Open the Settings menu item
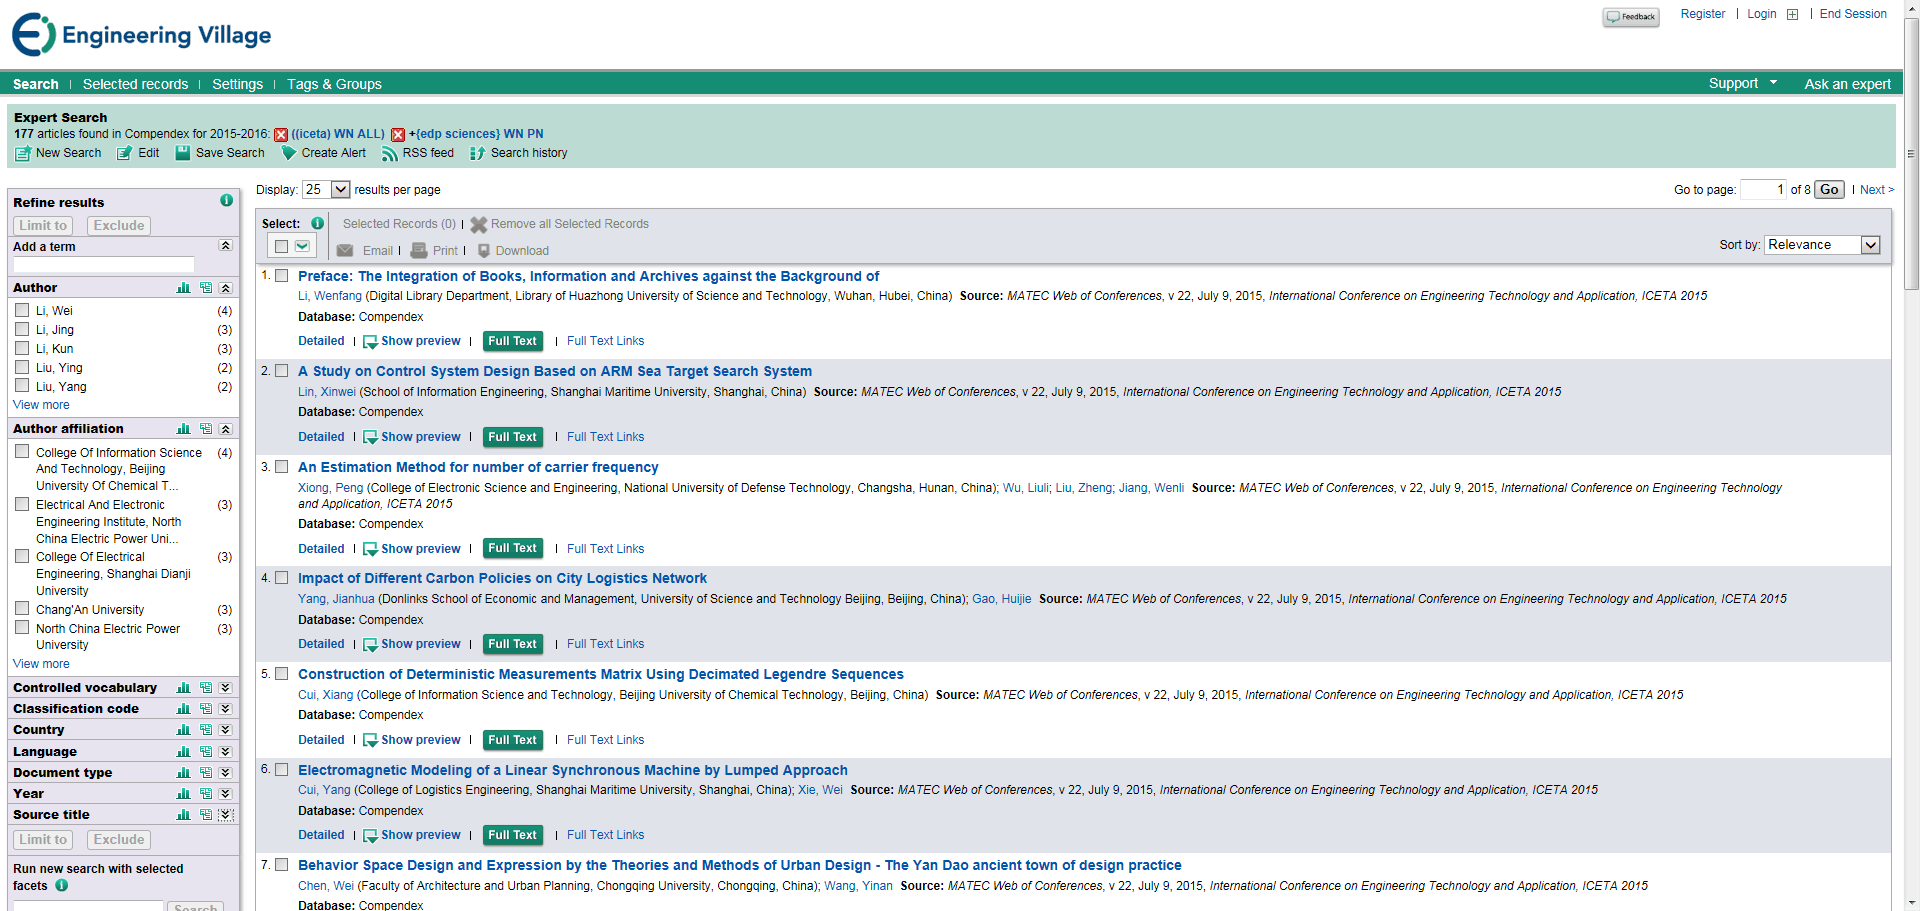Screen dimensions: 1920x911 (x=237, y=85)
